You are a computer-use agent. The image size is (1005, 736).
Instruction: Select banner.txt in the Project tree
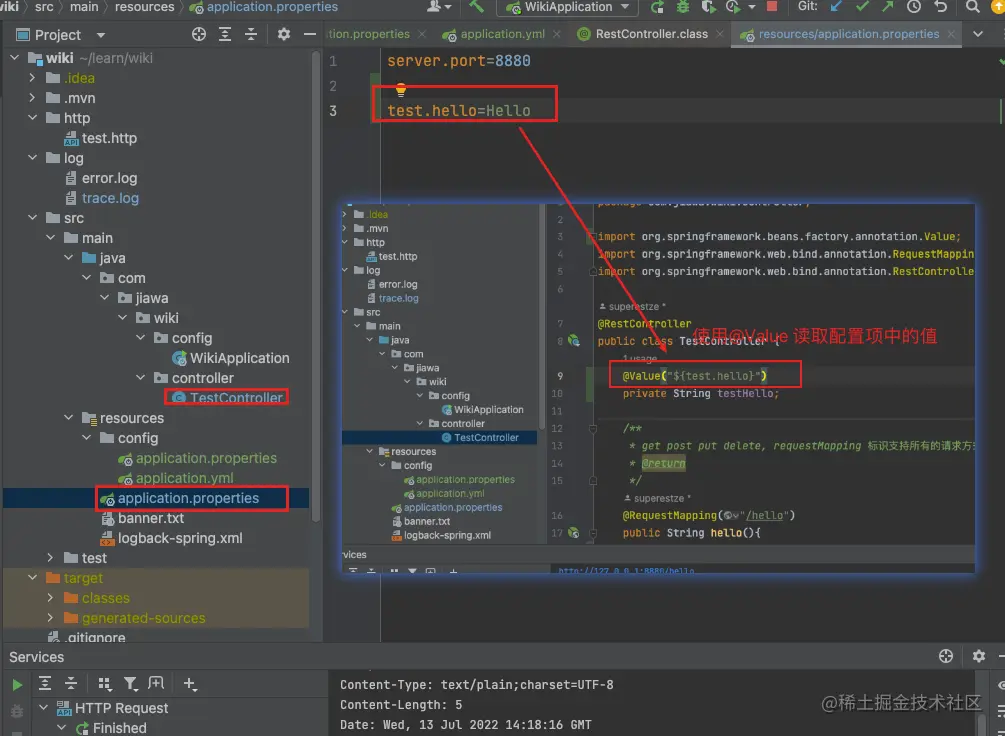click(142, 518)
